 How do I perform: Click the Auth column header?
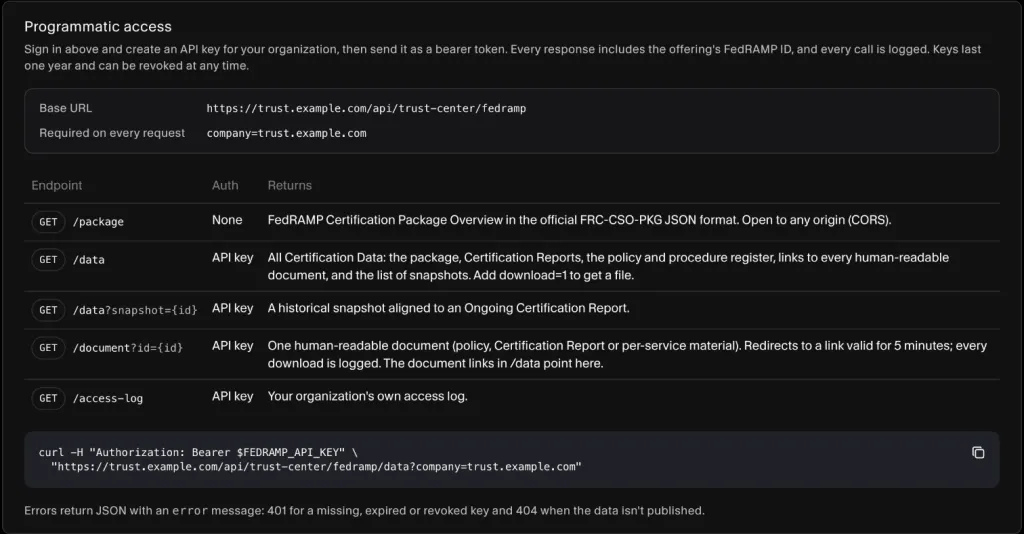click(225, 185)
